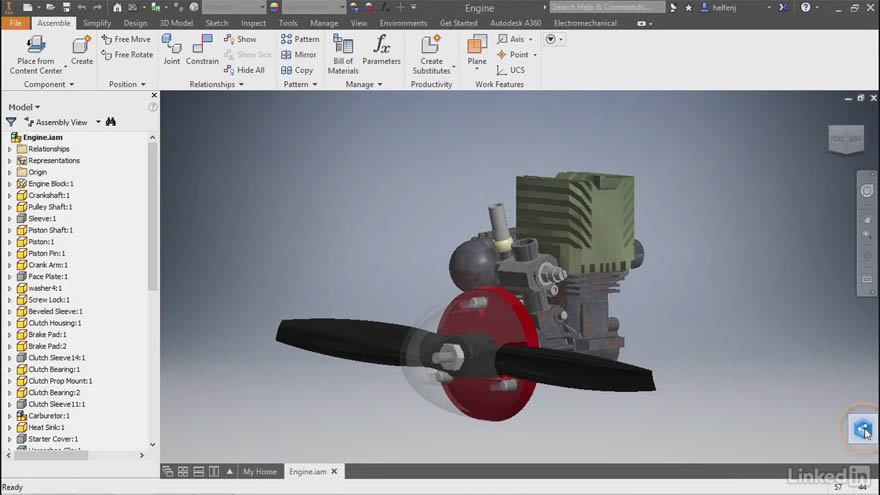Select the UCS tool
The height and width of the screenshot is (495, 880).
511,70
